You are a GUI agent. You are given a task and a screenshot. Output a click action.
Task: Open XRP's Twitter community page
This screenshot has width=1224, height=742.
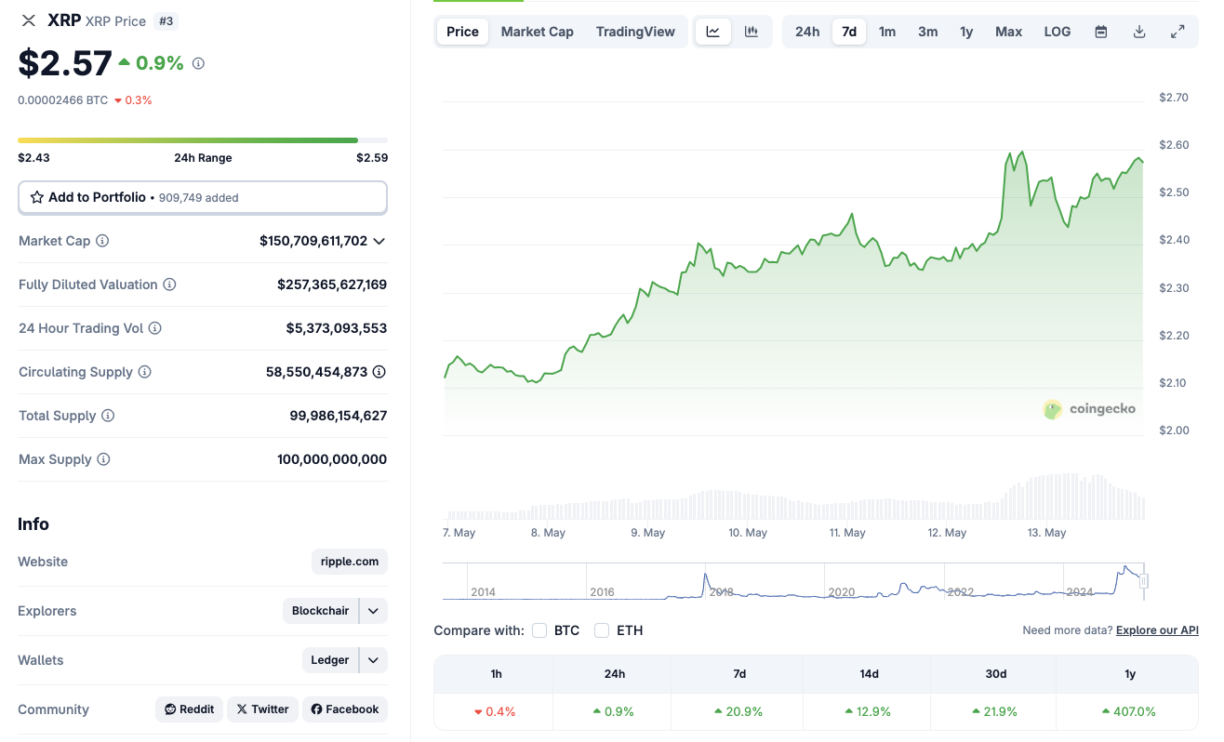(262, 709)
